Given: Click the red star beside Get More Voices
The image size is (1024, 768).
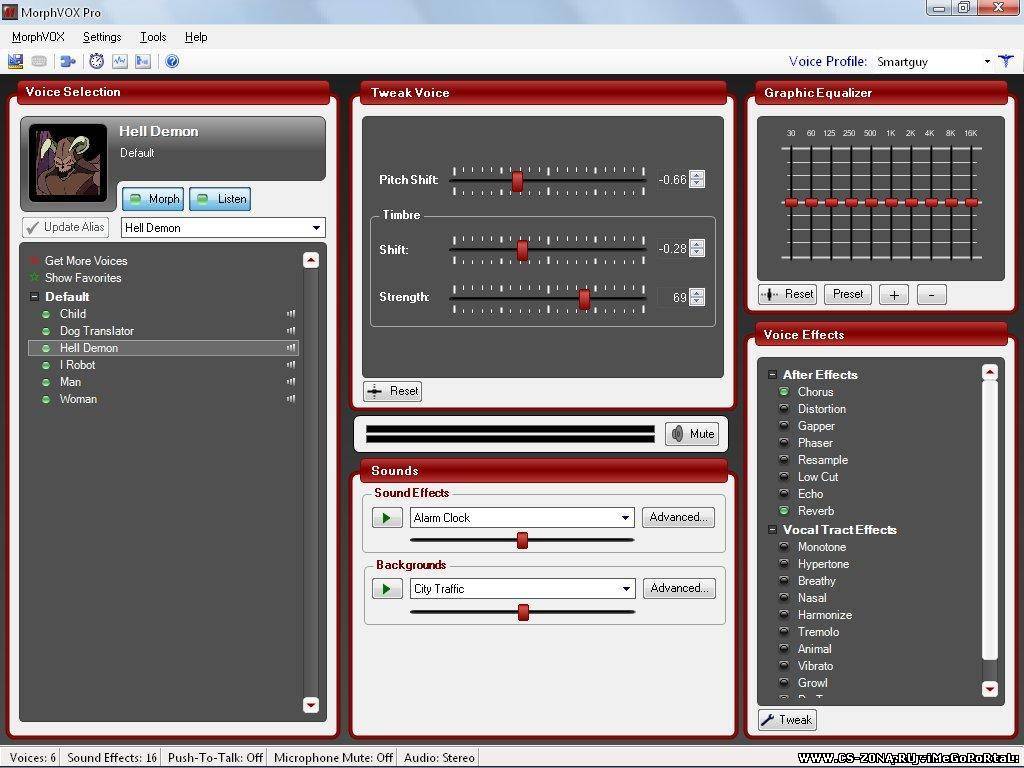Looking at the screenshot, I should coord(35,261).
